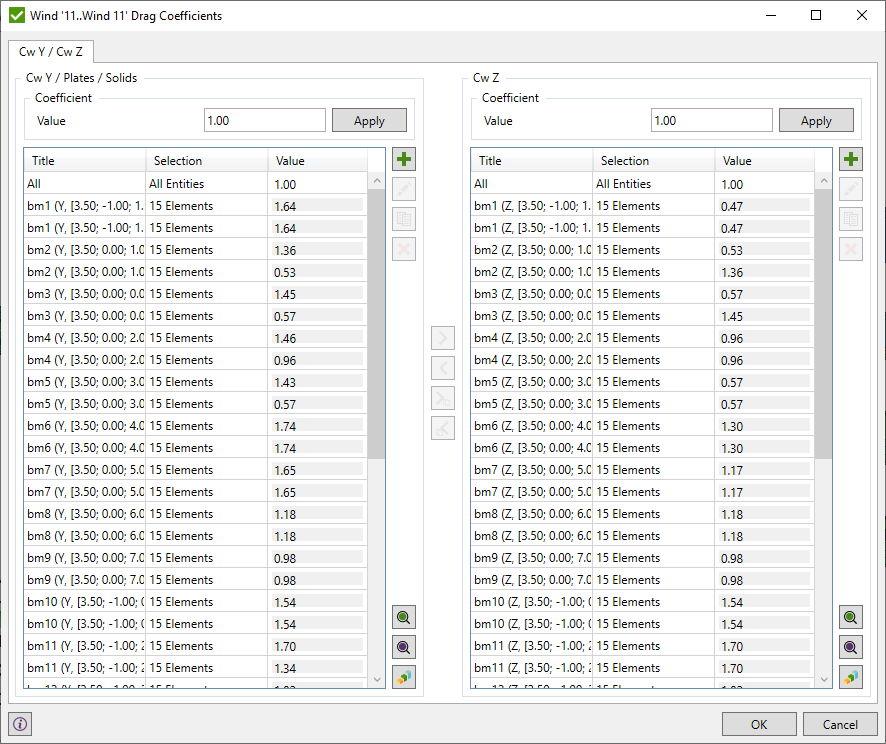The width and height of the screenshot is (886, 744).
Task: Open the 3D view with the colored cubes icon
Action: pyautogui.click(x=404, y=677)
